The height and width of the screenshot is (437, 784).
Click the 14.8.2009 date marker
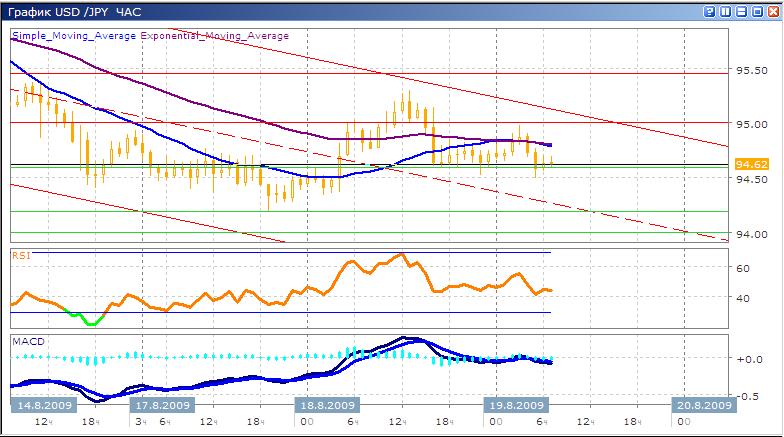coord(43,406)
